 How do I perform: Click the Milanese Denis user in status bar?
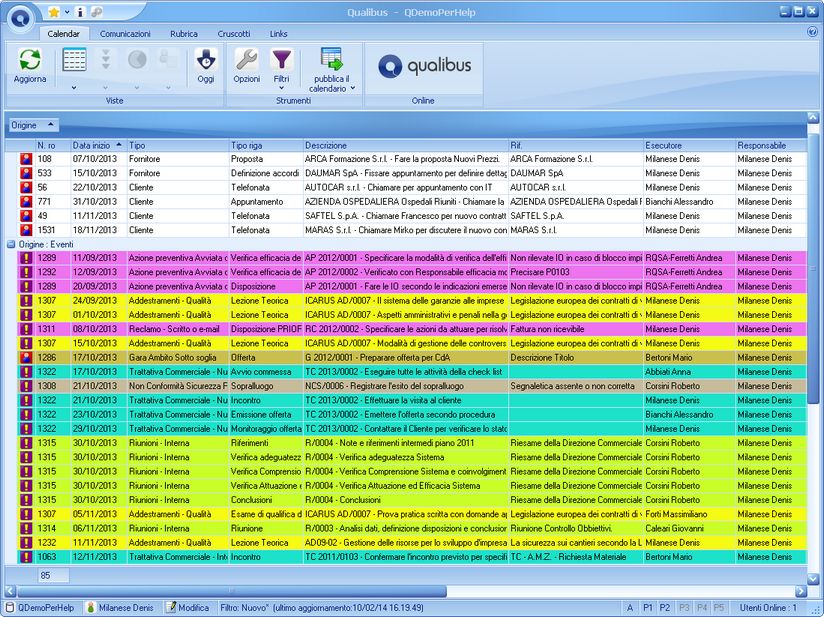click(120, 608)
